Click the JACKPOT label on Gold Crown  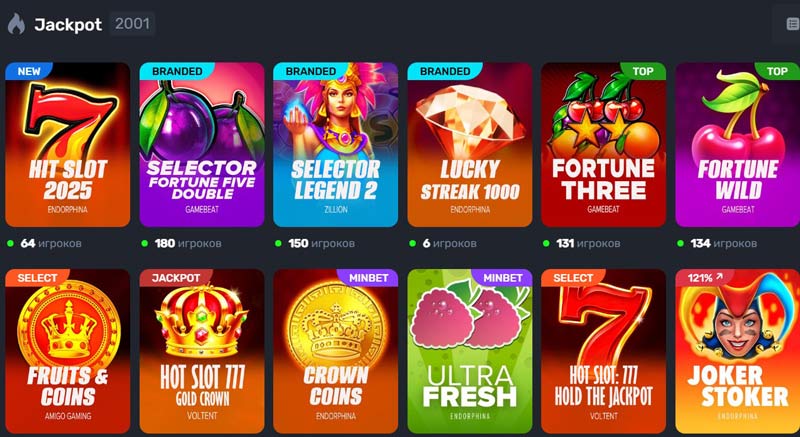click(176, 278)
